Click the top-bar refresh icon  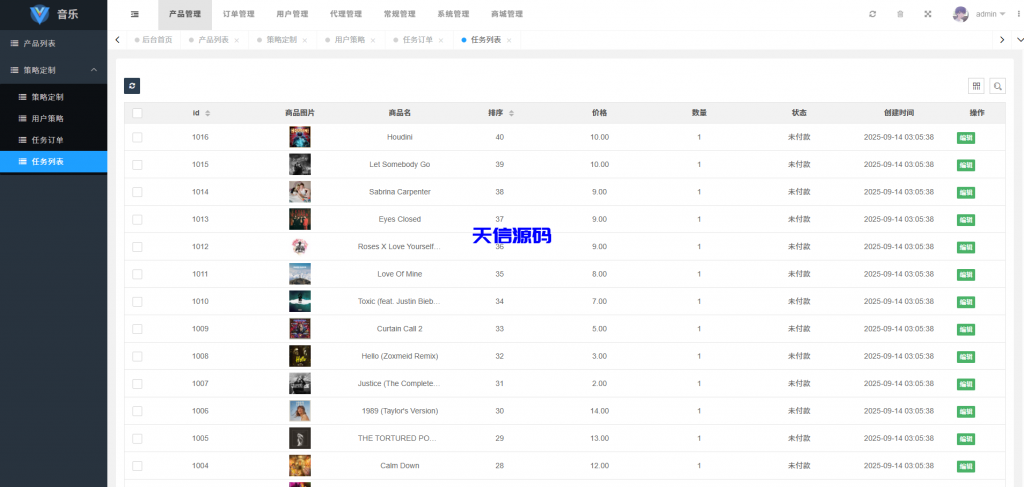pos(872,14)
